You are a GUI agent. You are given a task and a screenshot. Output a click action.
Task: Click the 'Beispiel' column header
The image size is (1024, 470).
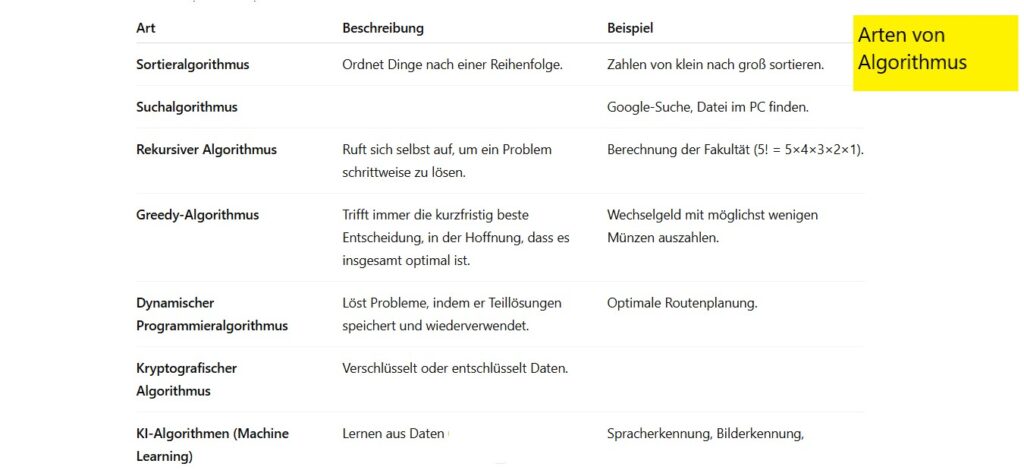(x=630, y=29)
